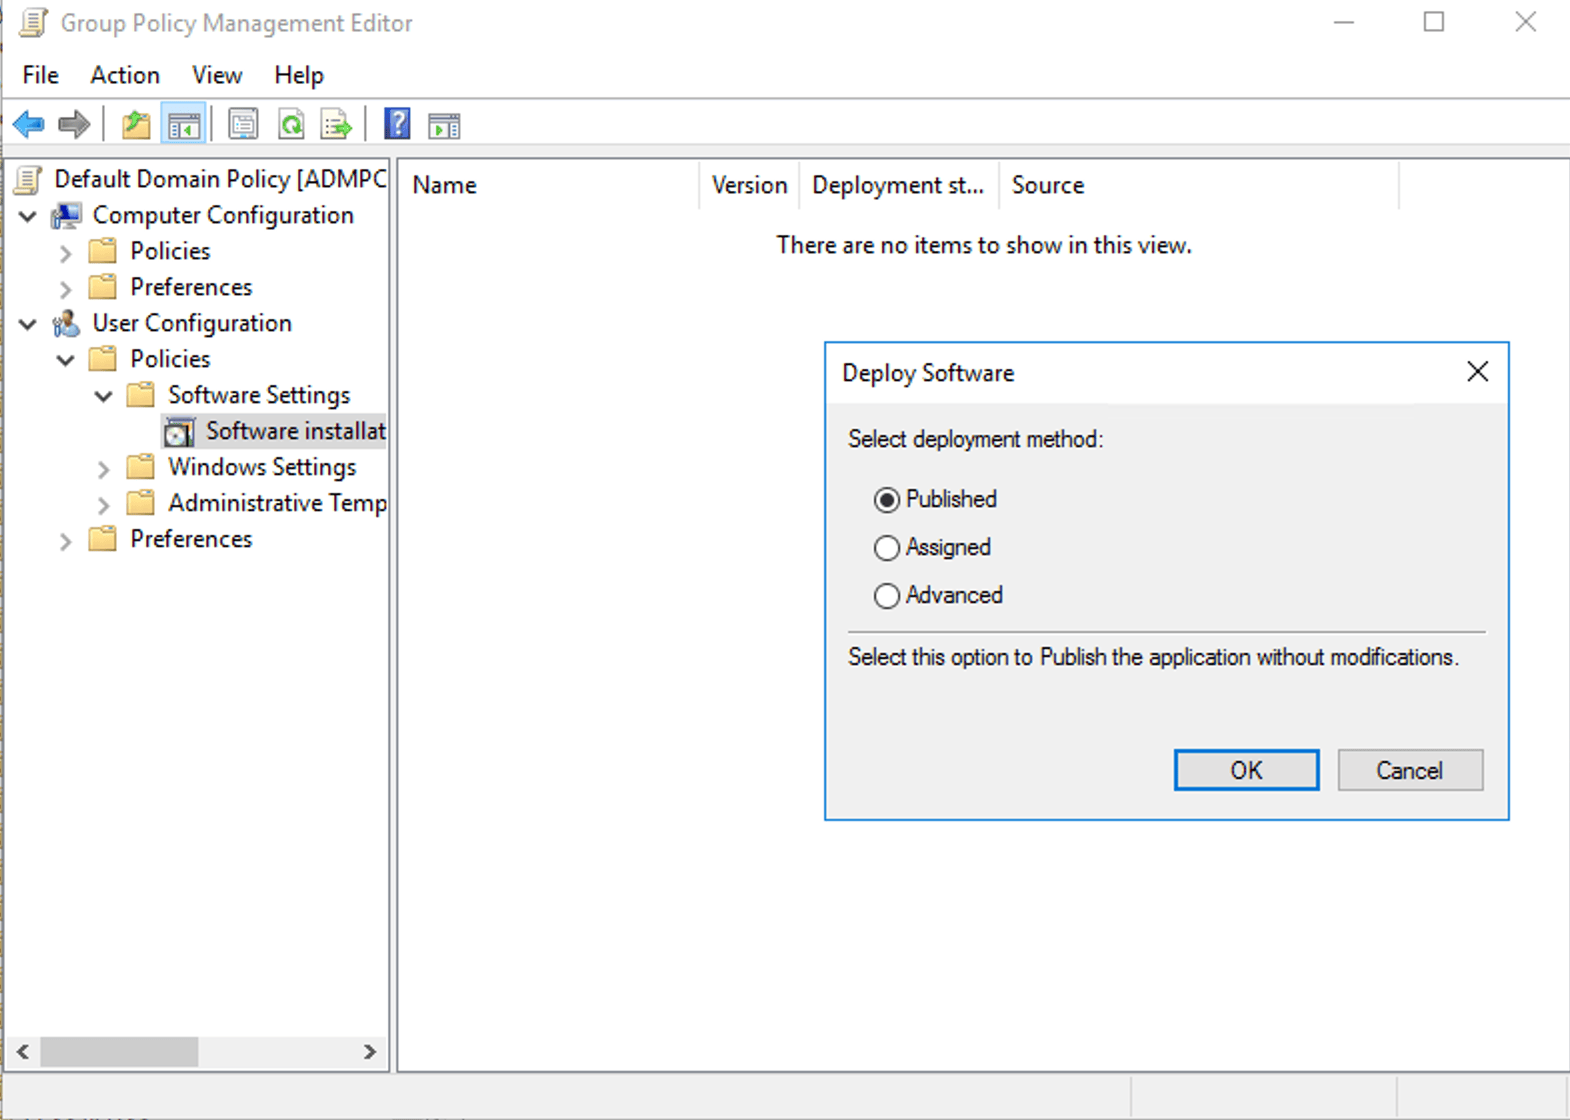This screenshot has height=1120, width=1570.
Task: Open Help via blue question mark icon
Action: (397, 124)
